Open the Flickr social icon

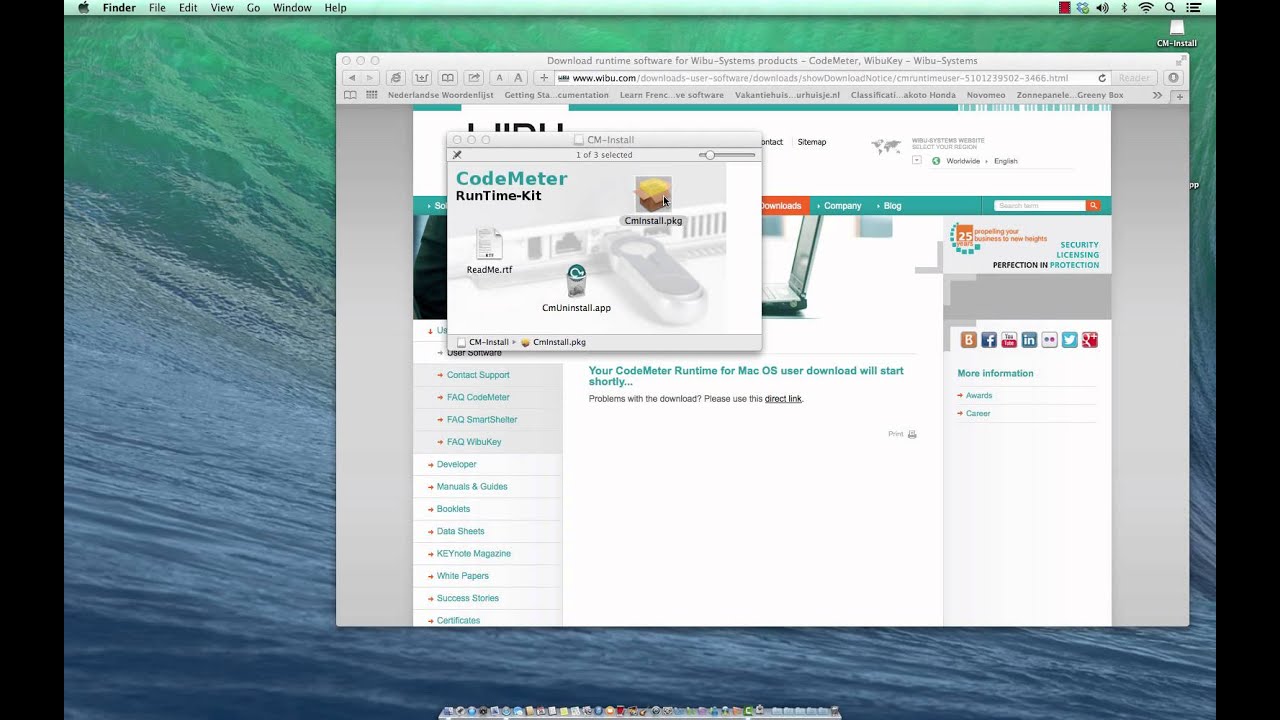coord(1049,340)
